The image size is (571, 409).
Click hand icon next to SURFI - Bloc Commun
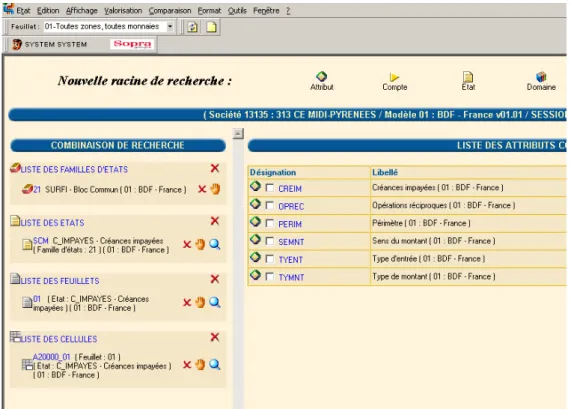coord(215,189)
